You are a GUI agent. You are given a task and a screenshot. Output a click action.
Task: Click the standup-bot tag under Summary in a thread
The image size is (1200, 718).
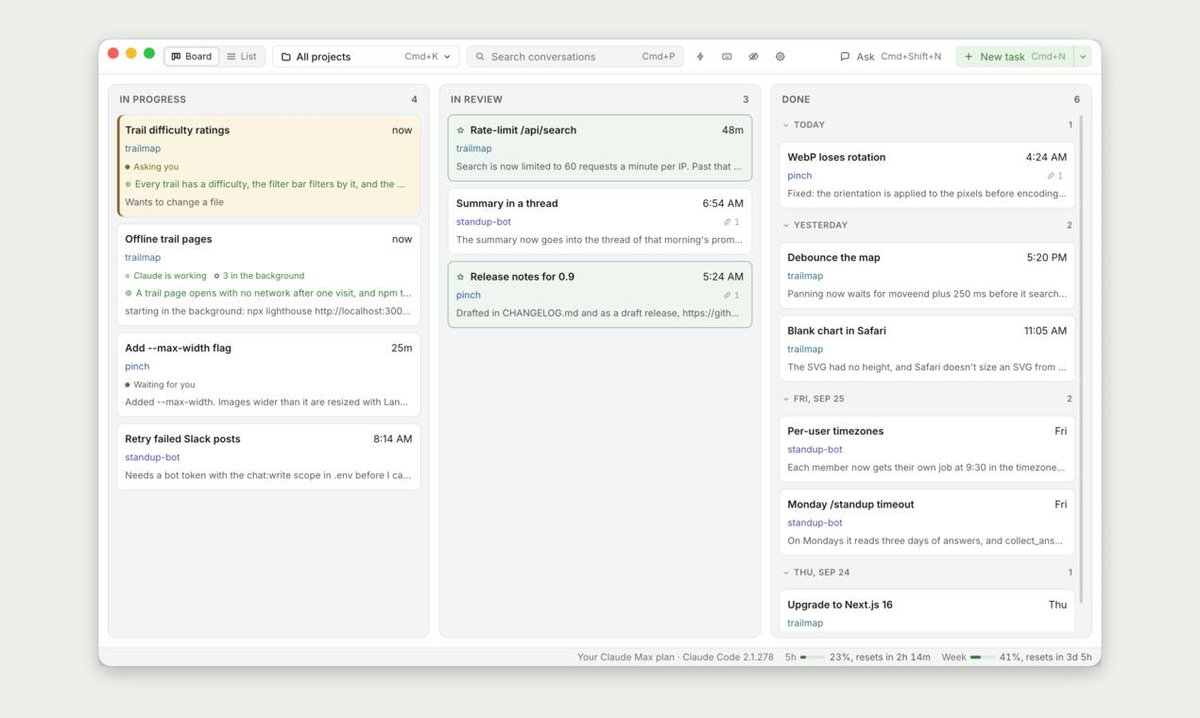click(485, 222)
